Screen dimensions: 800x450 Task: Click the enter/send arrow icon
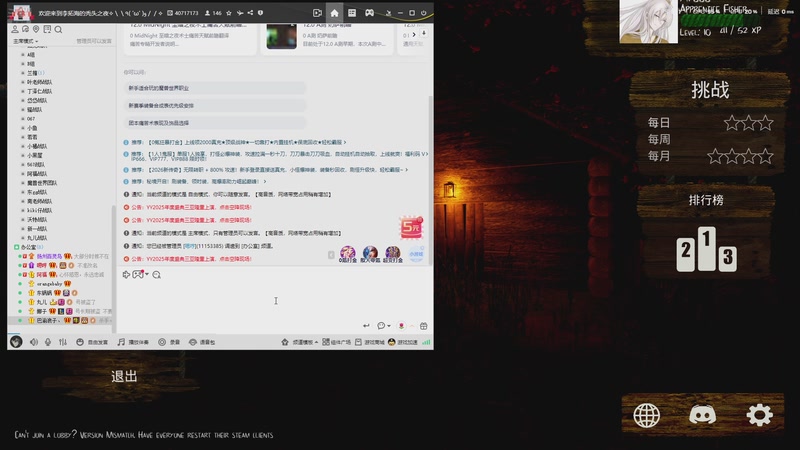366,326
